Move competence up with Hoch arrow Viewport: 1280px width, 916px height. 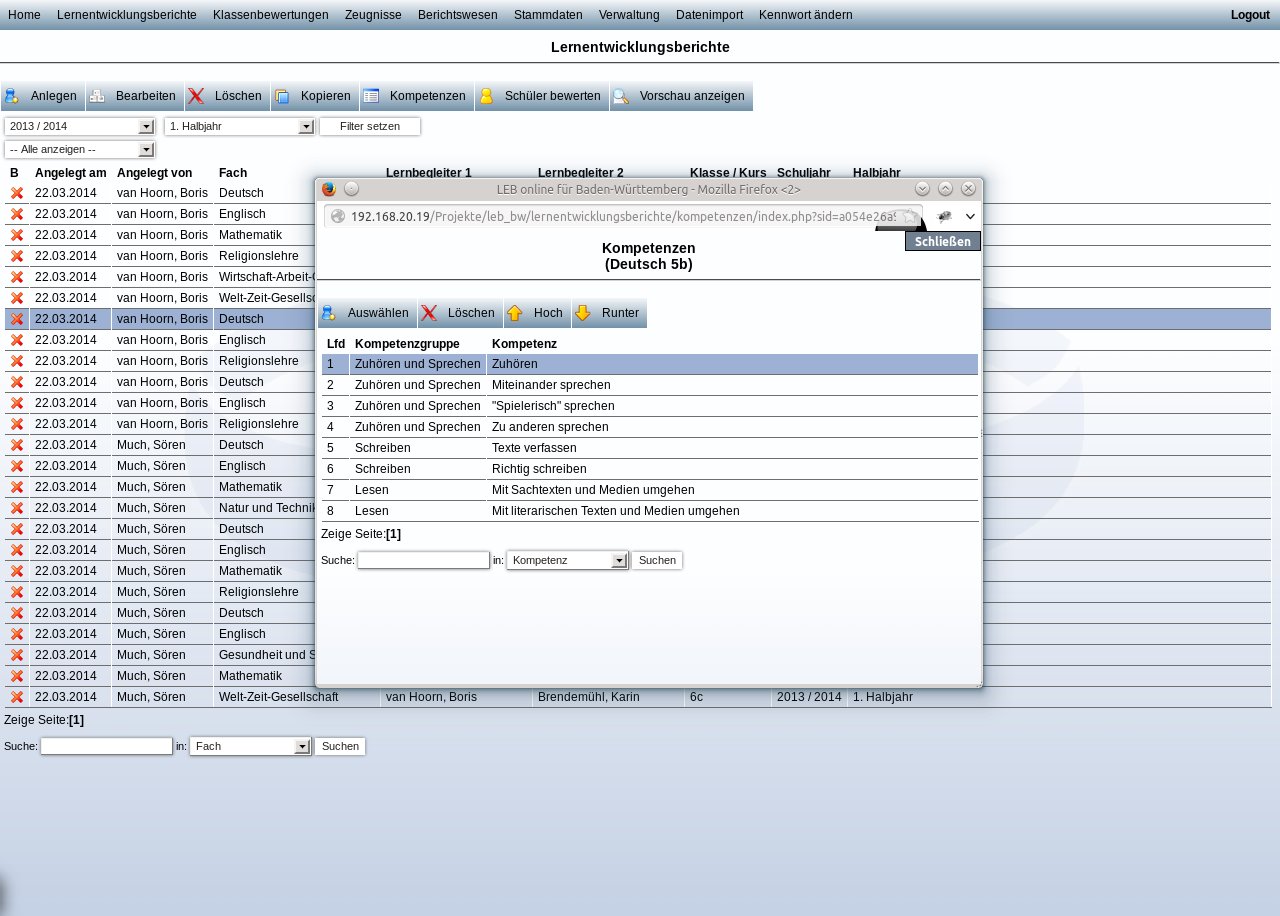[515, 313]
